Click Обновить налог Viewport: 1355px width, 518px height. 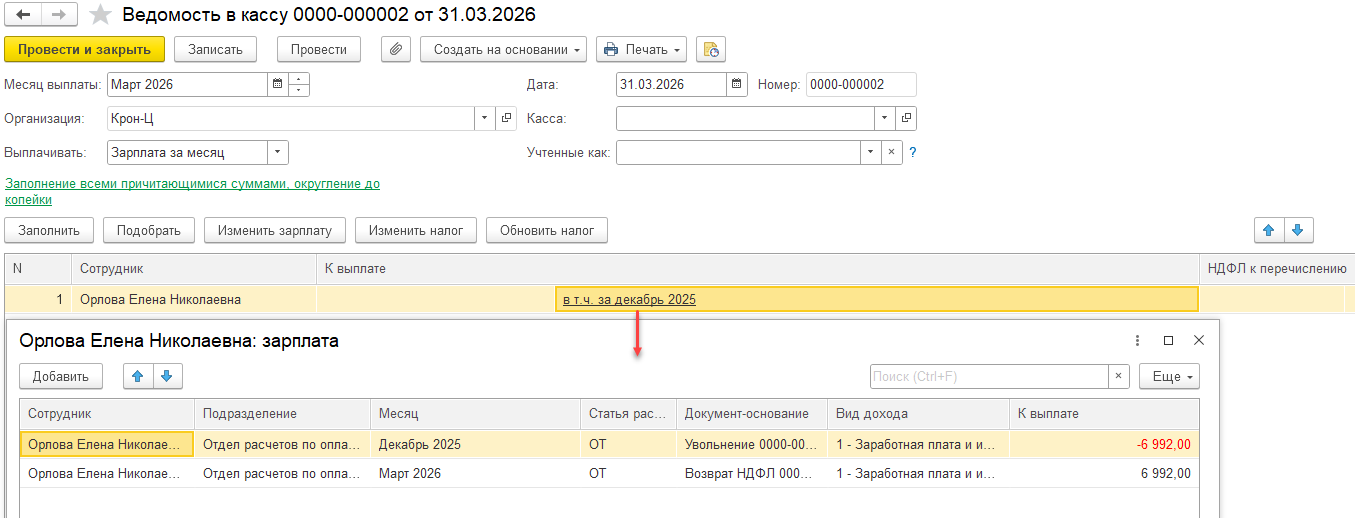tap(547, 230)
